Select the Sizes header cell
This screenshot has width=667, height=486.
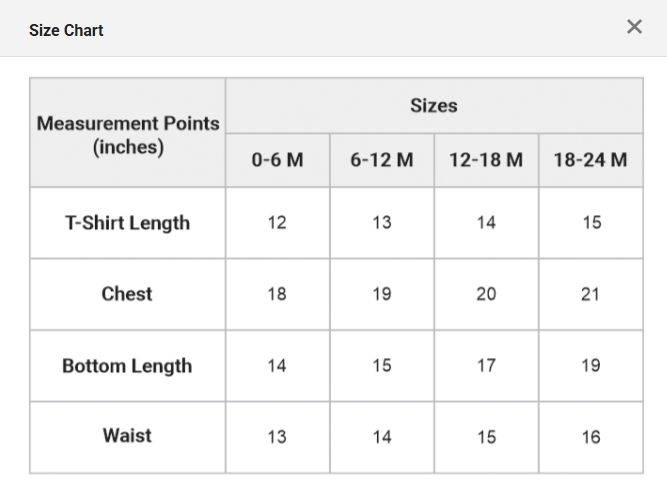click(434, 105)
